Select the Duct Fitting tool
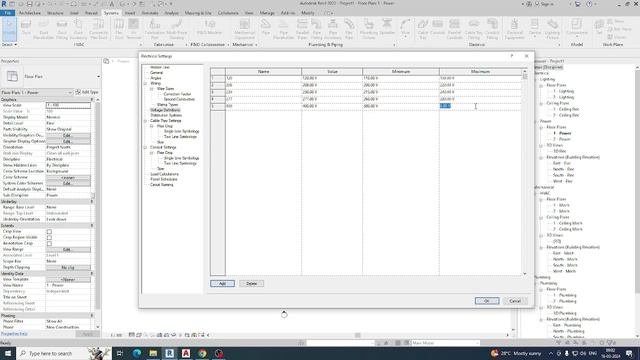The width and height of the screenshot is (640, 360). 62,28
